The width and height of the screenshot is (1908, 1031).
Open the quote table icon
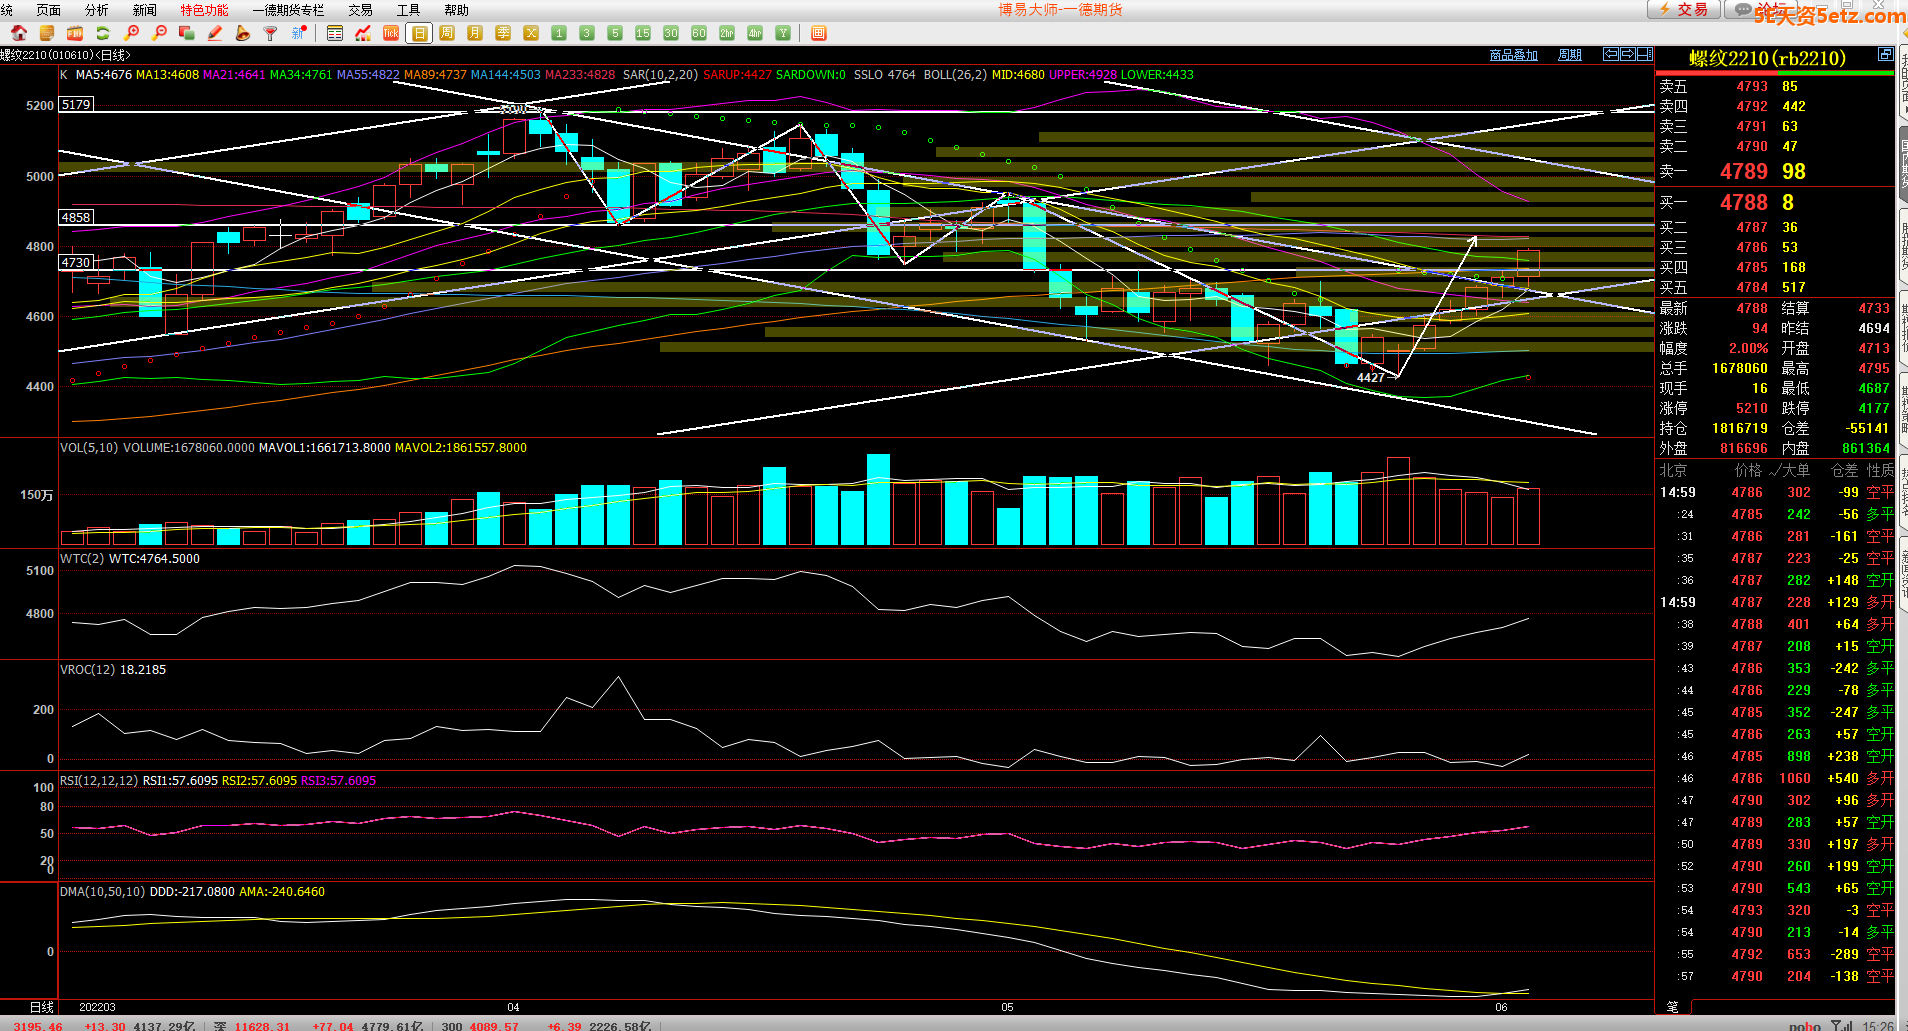pyautogui.click(x=335, y=33)
